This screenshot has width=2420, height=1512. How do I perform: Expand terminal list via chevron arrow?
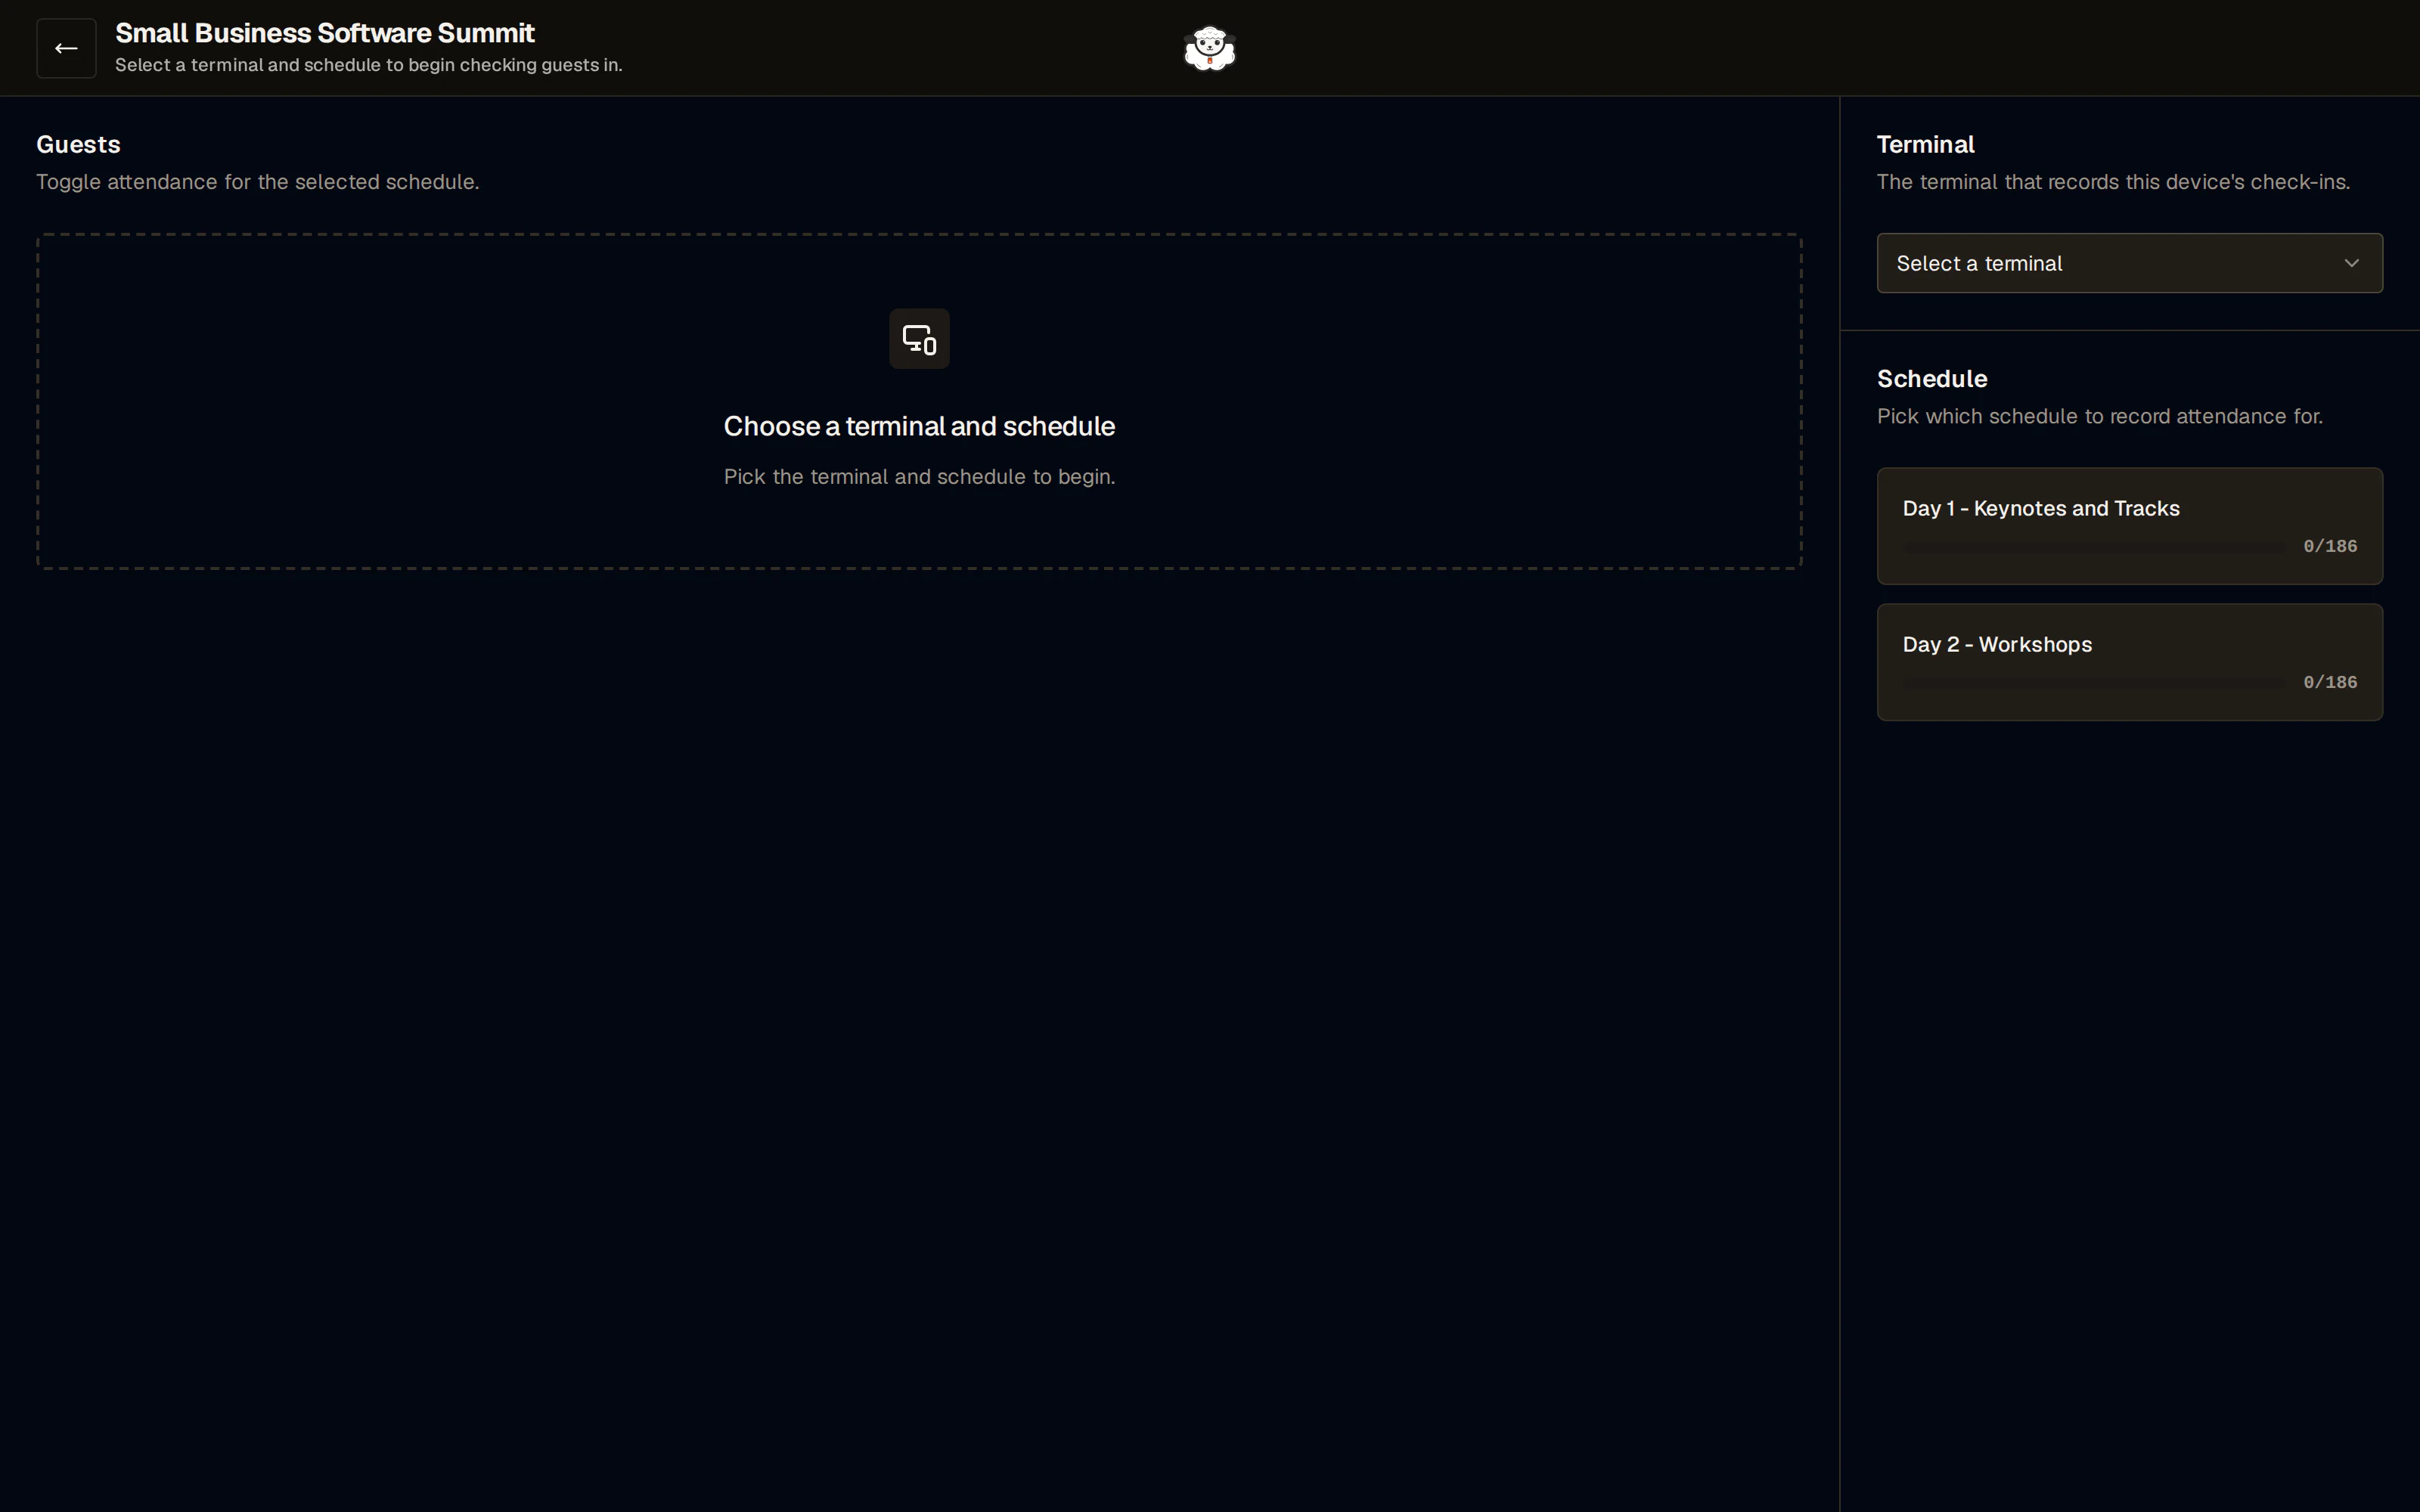[2351, 263]
